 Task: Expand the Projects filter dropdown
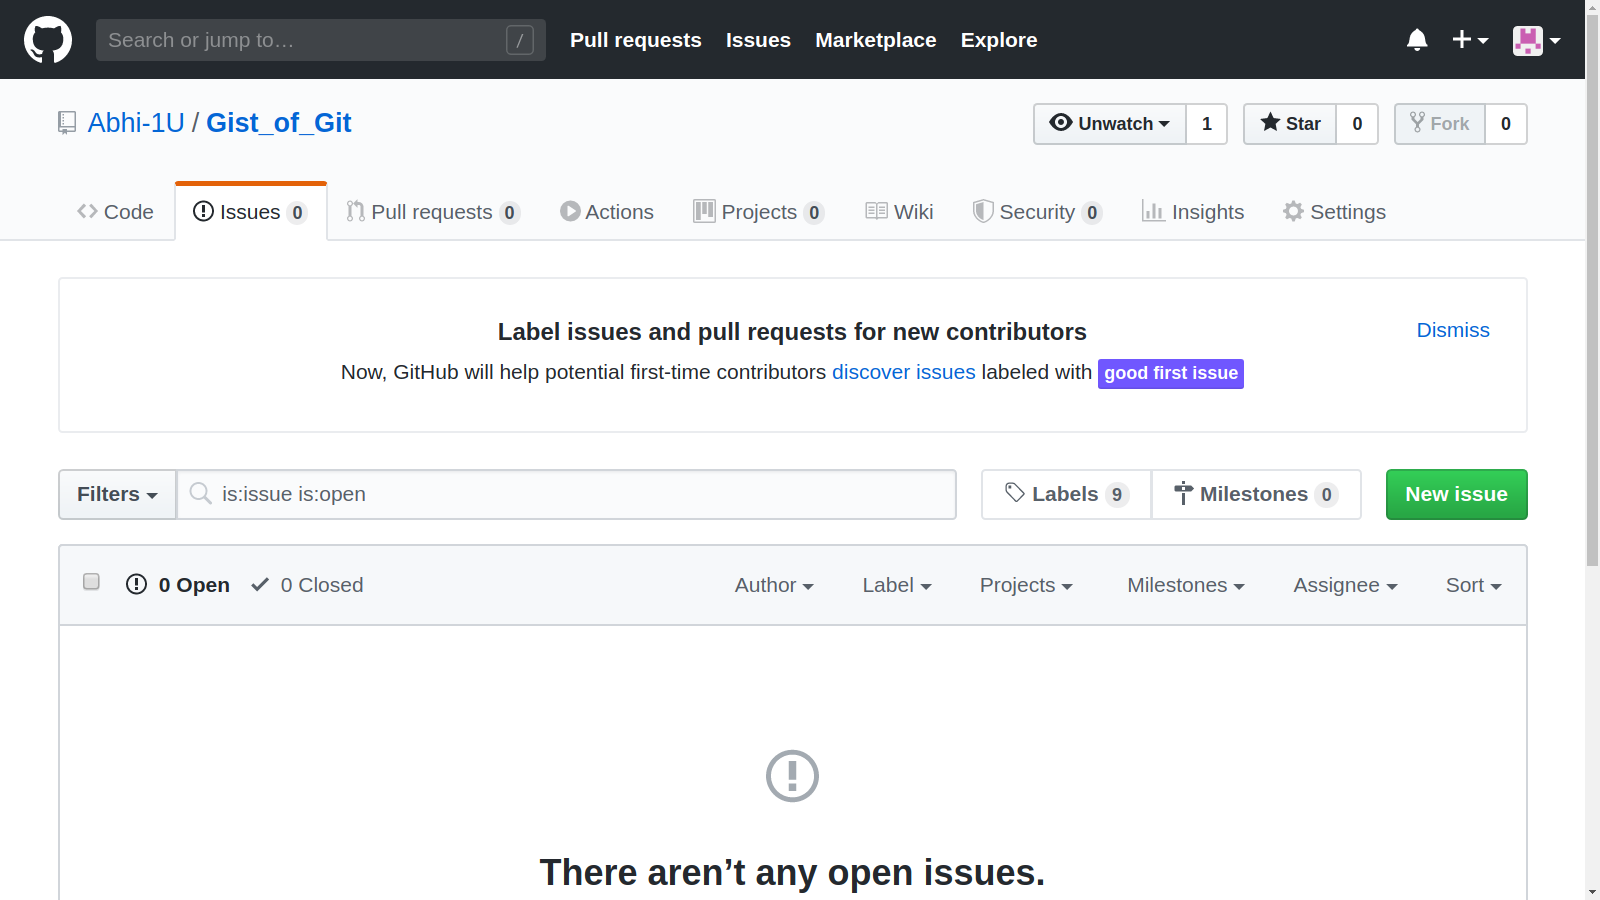tap(1026, 585)
